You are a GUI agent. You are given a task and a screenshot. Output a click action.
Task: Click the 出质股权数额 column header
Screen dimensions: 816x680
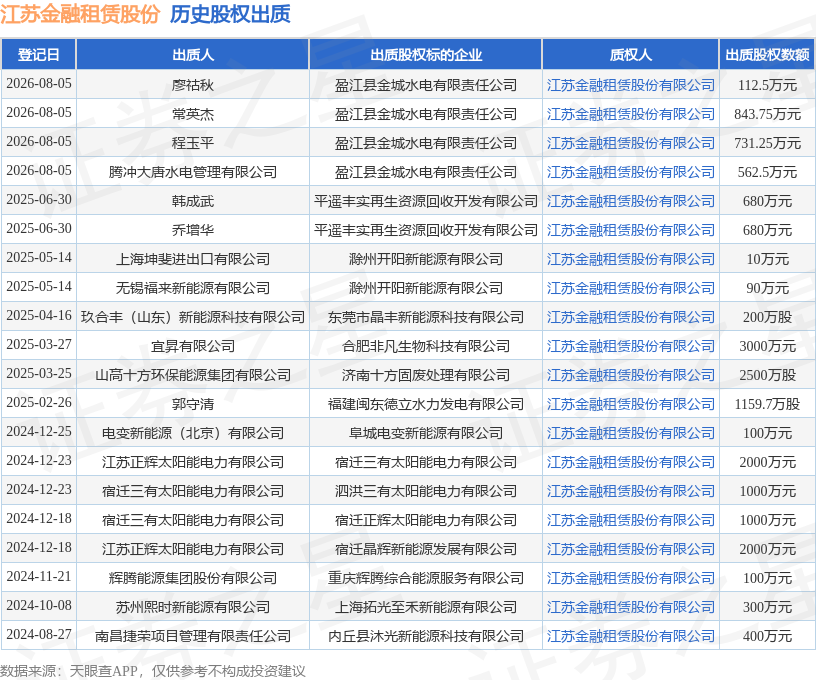[x=768, y=55]
